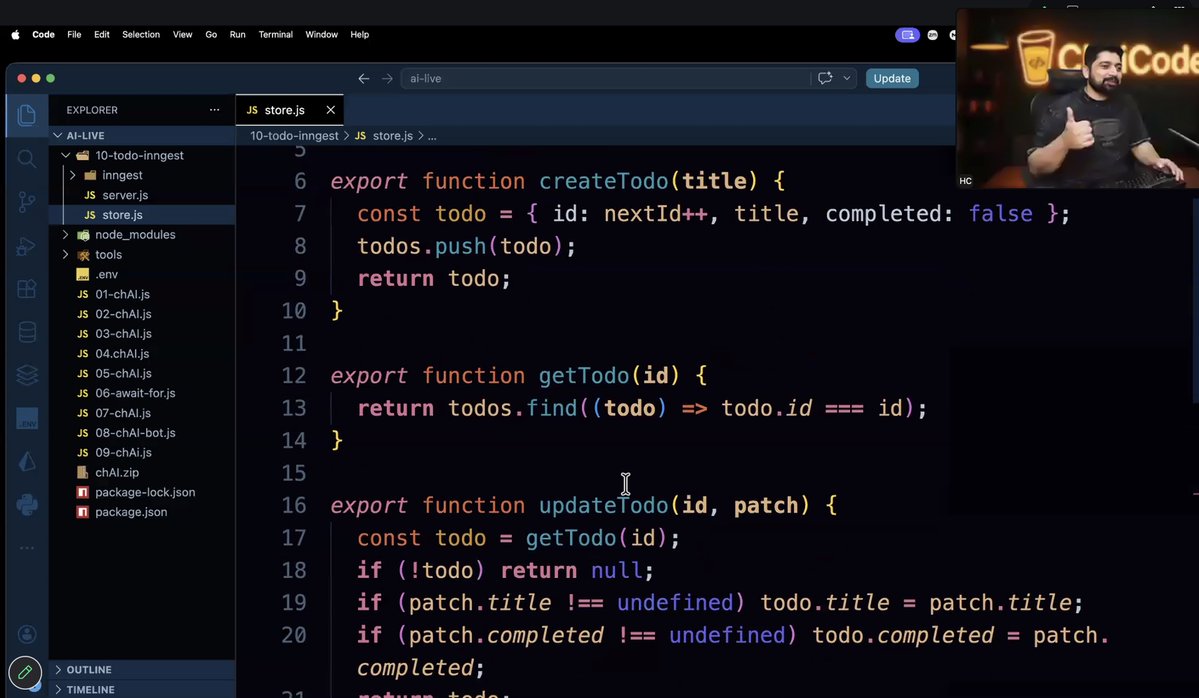This screenshot has height=698, width=1199.
Task: Open the Accounts menu icon
Action: (27, 635)
